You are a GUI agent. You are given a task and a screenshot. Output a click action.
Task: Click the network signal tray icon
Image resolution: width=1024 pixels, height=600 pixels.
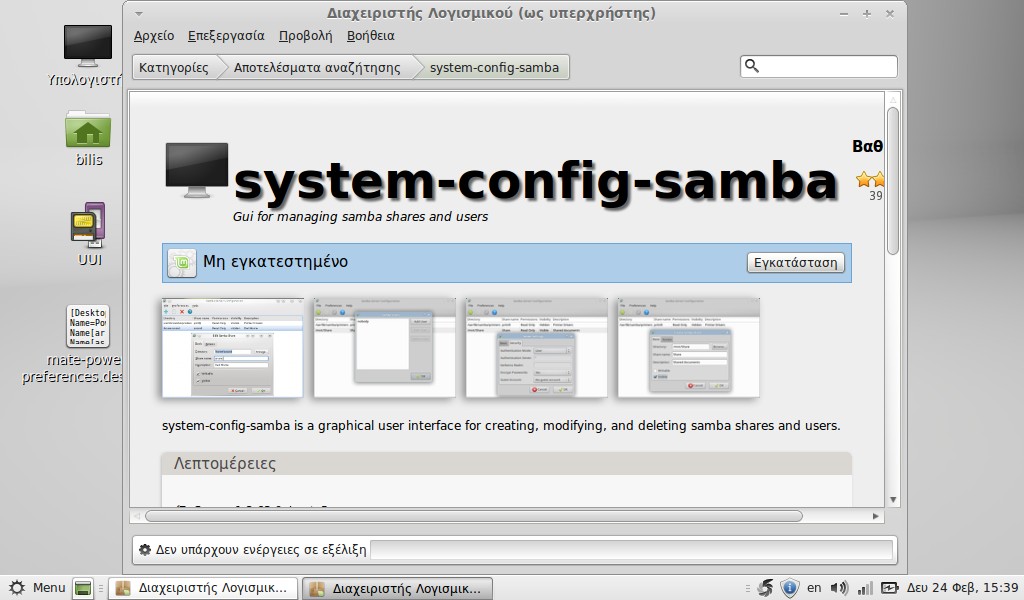click(865, 588)
